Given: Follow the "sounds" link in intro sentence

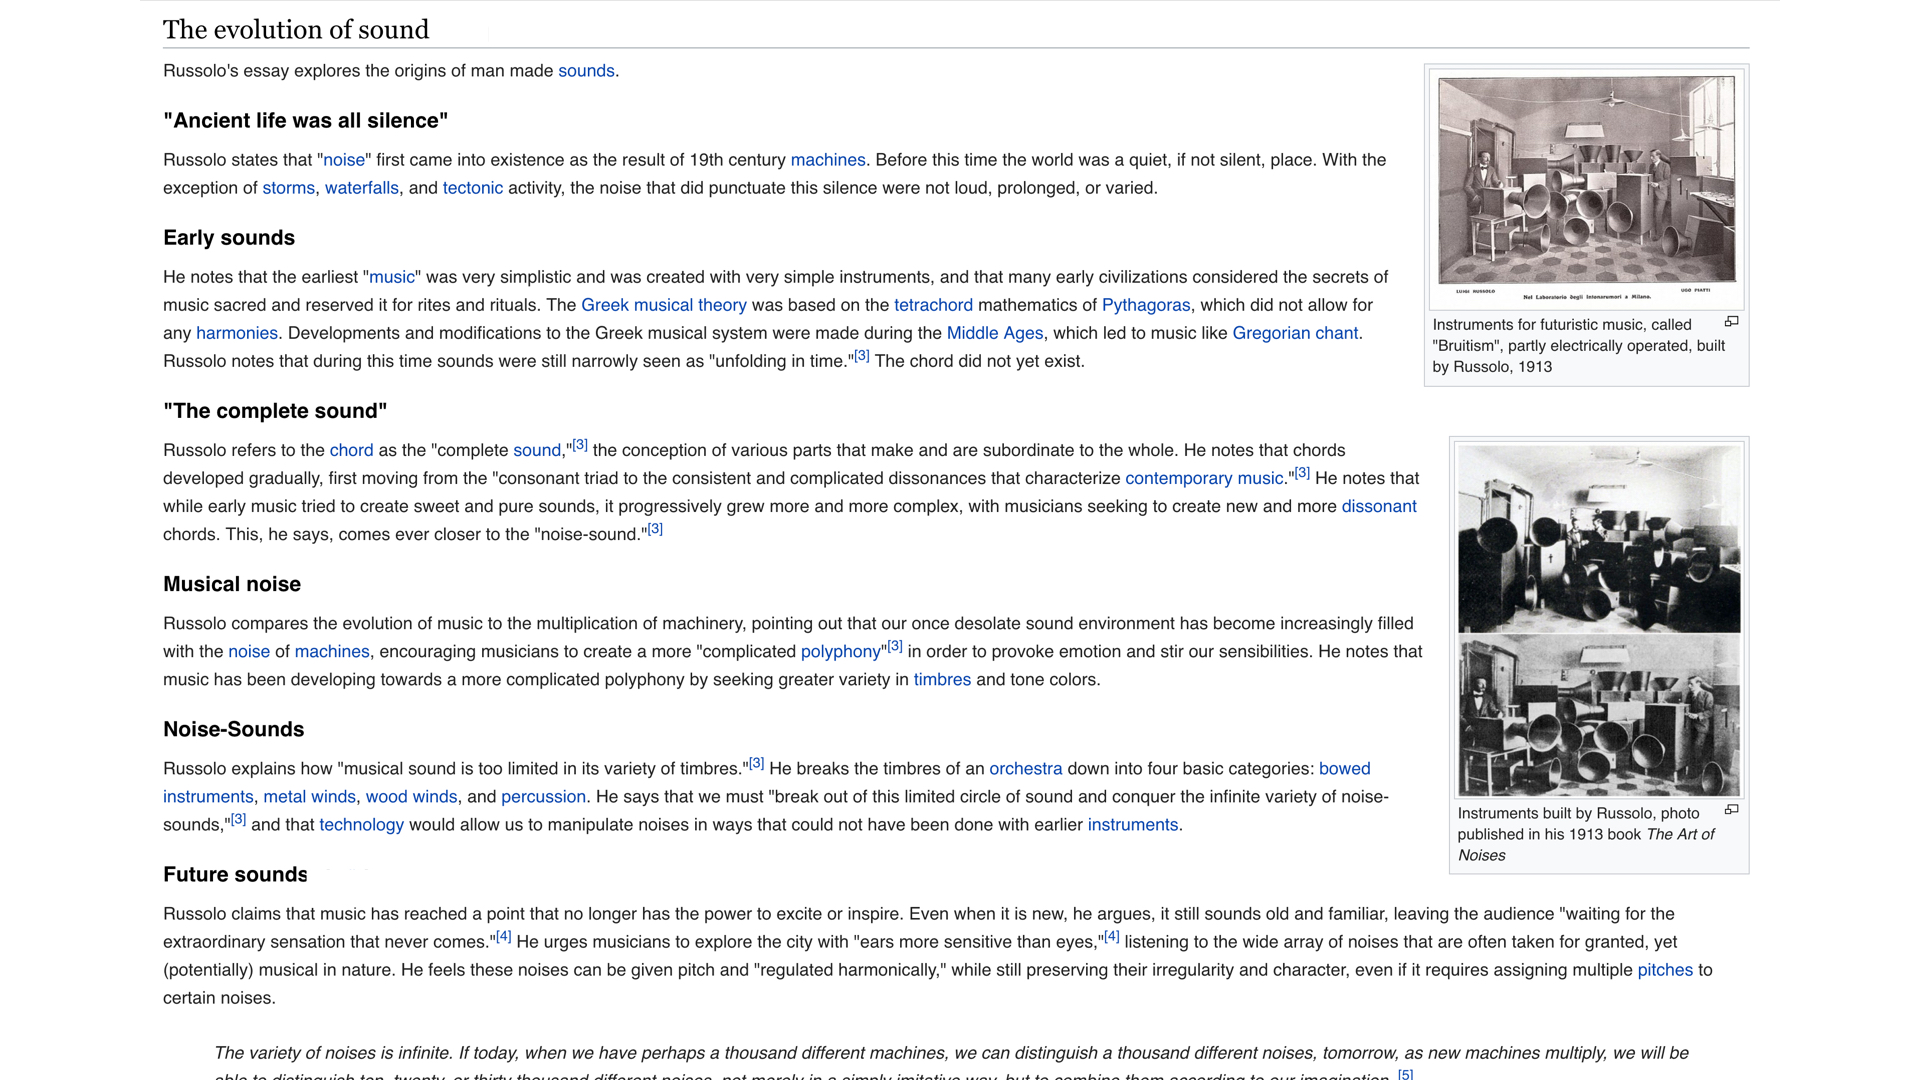Looking at the screenshot, I should [586, 71].
